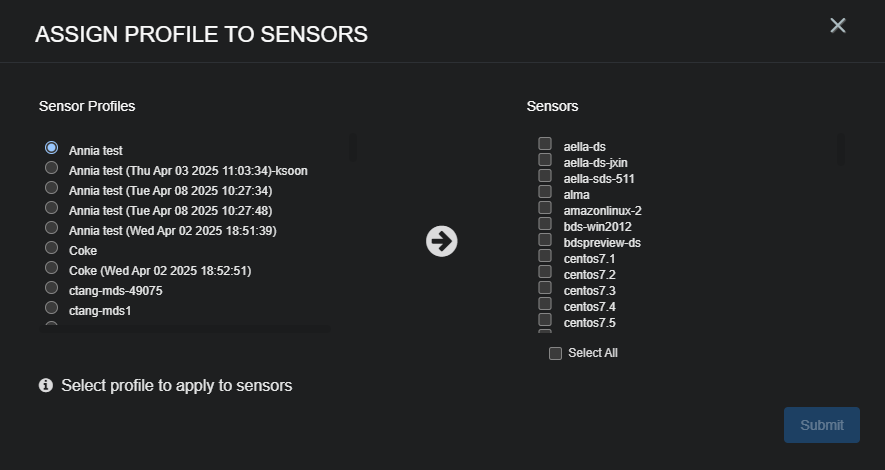Choose 'Coke (Wed Apr 02 2025 18:52:51)' profile
The height and width of the screenshot is (470, 885).
coord(52,268)
